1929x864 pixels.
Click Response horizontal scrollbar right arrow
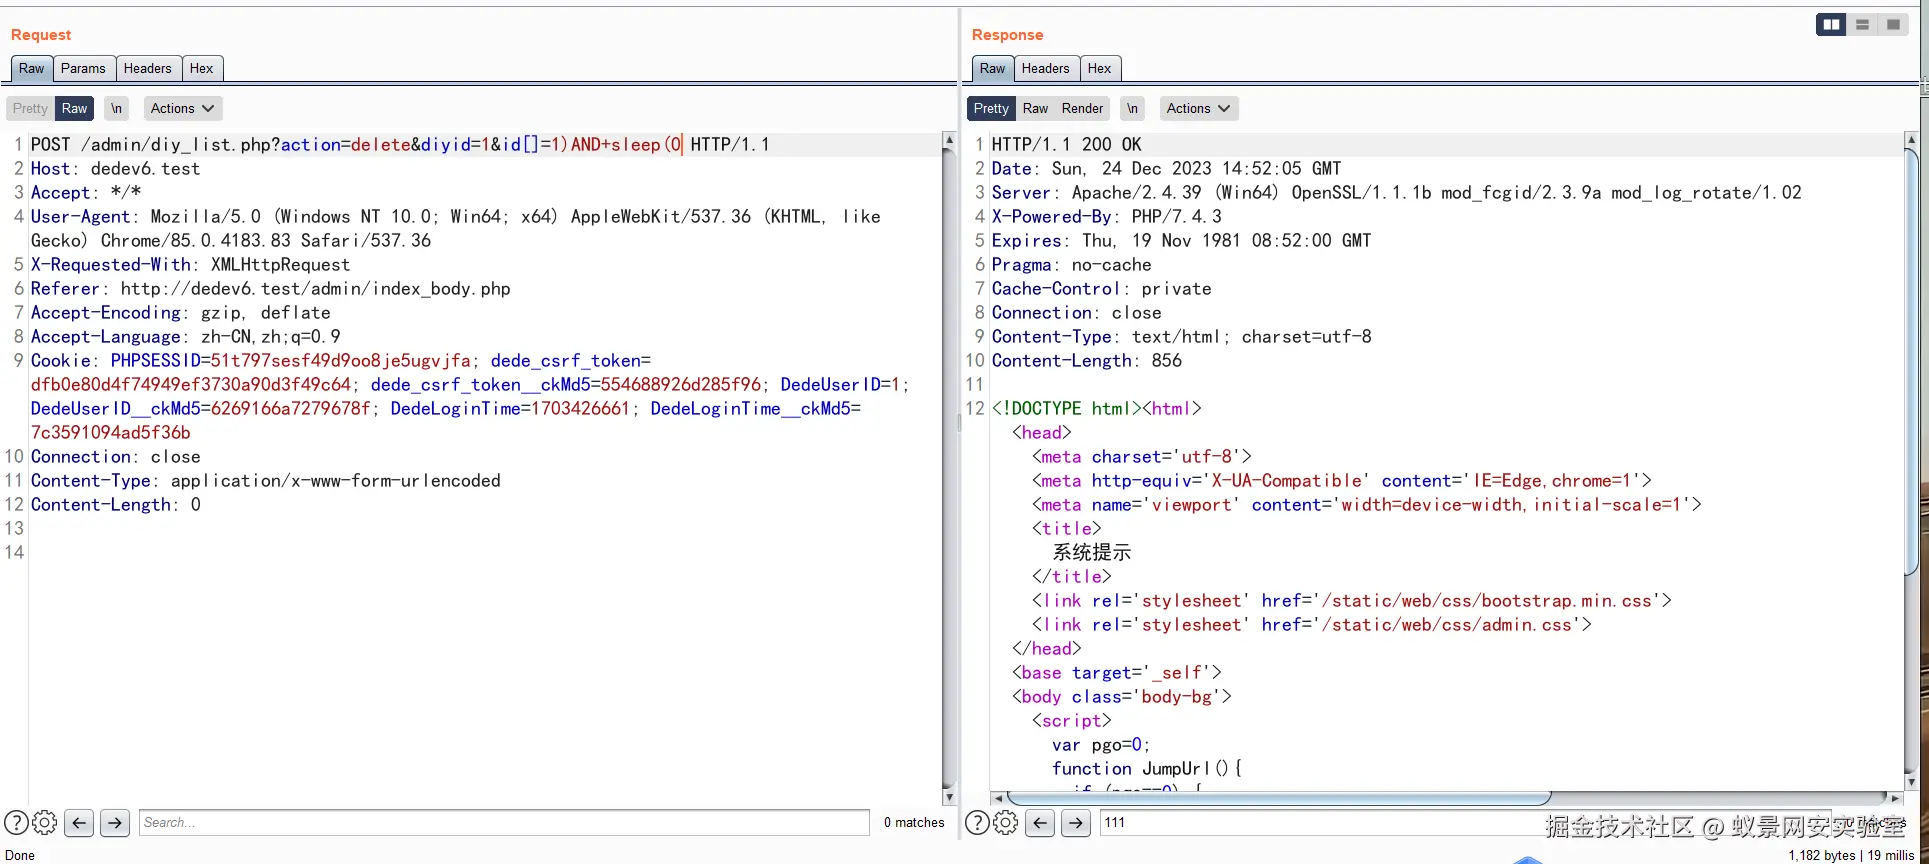[x=1895, y=798]
